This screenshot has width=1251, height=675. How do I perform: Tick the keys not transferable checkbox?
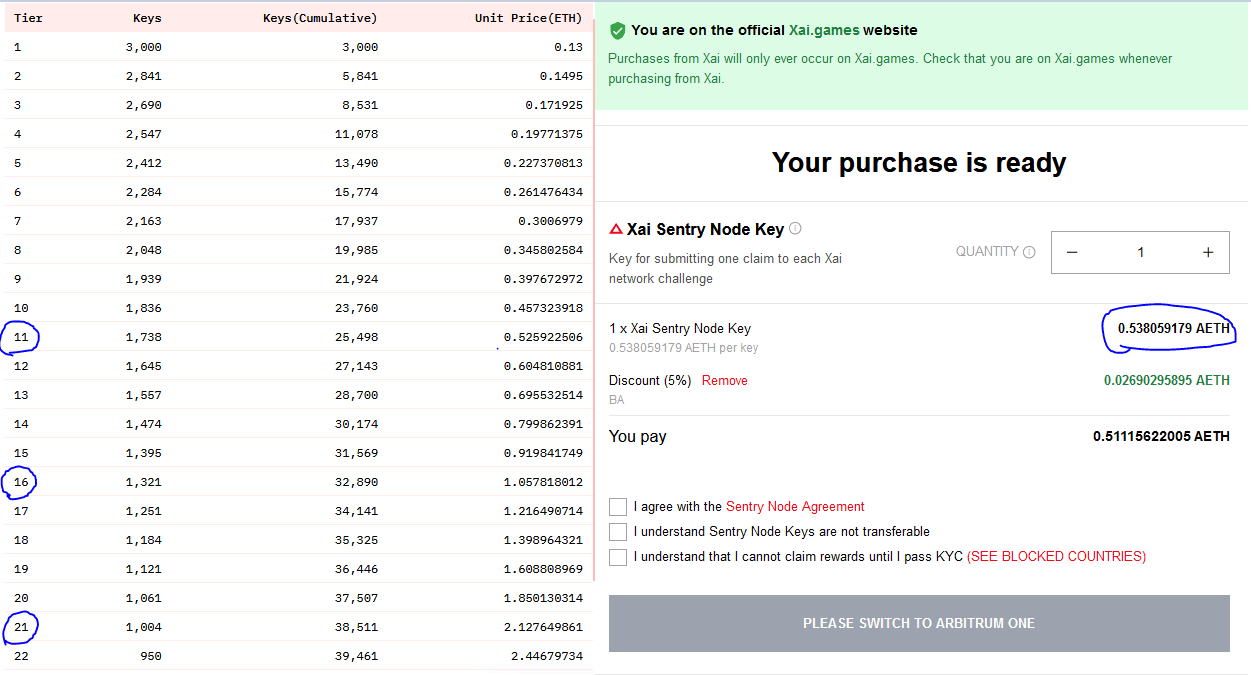click(x=618, y=532)
